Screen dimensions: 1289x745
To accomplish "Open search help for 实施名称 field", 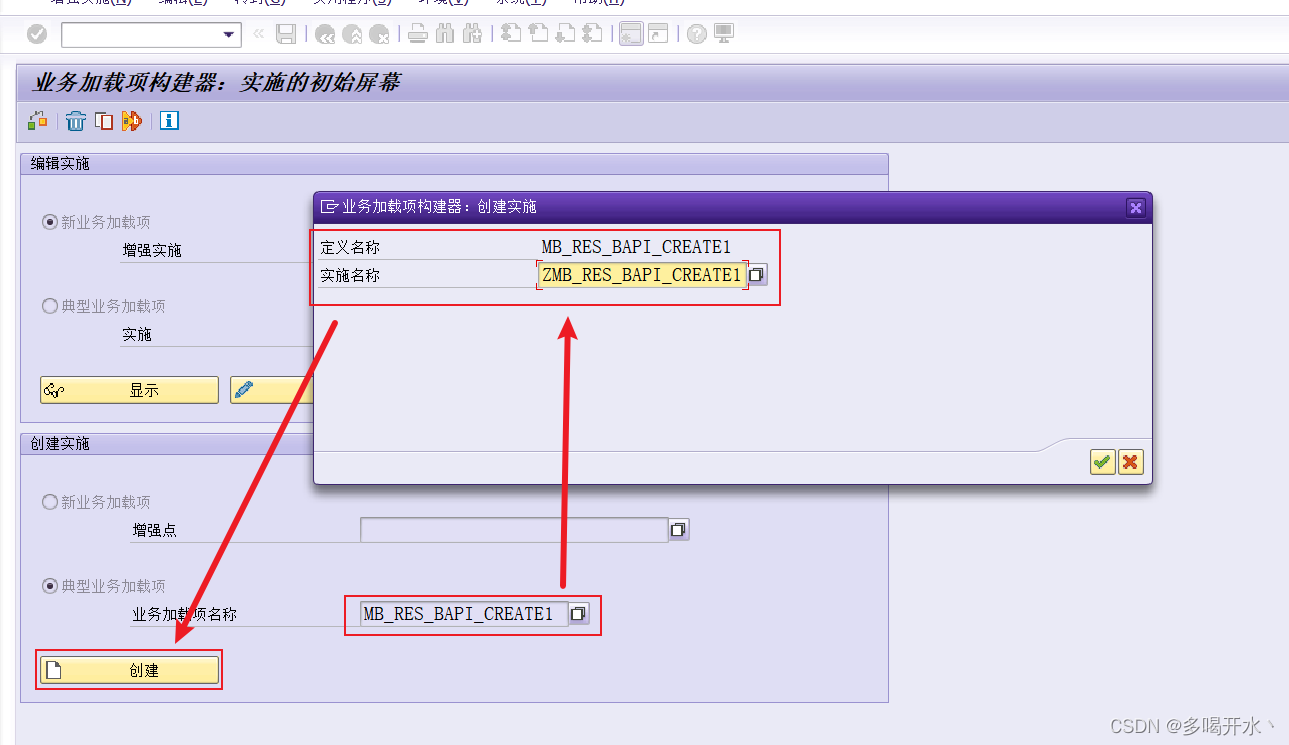I will point(757,274).
